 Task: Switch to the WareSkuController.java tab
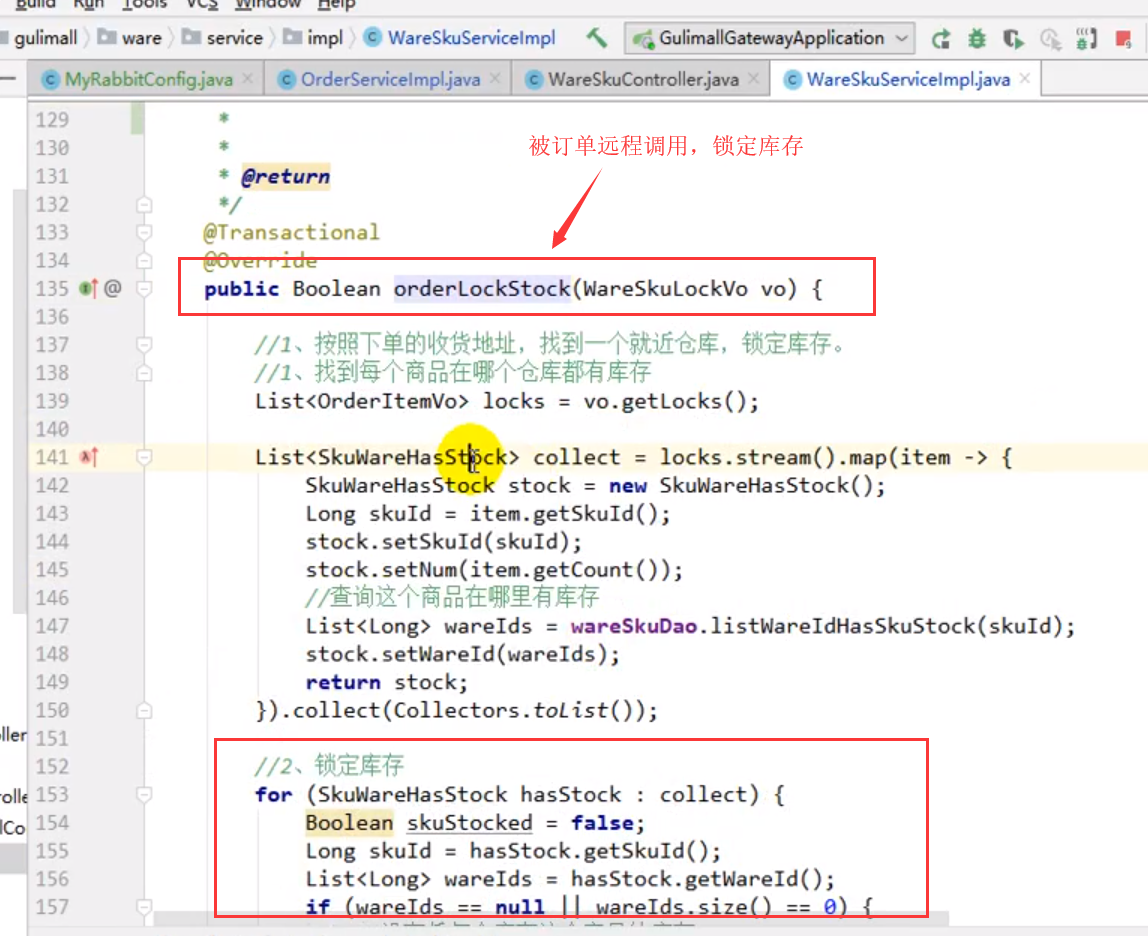(x=643, y=79)
